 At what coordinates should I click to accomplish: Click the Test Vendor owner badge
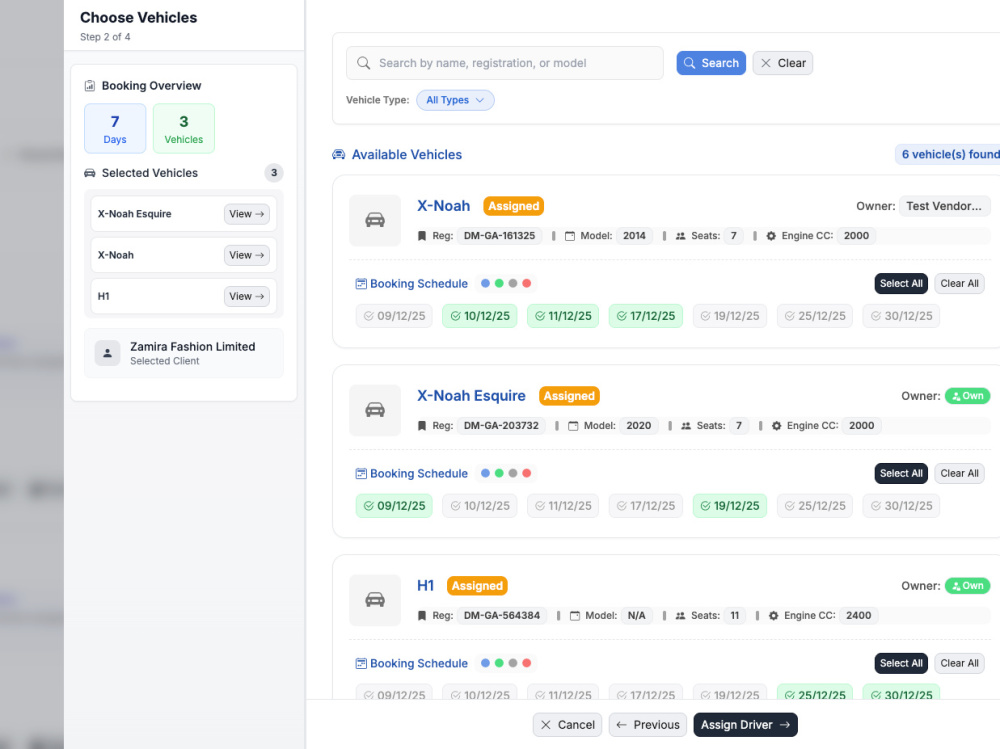(945, 206)
